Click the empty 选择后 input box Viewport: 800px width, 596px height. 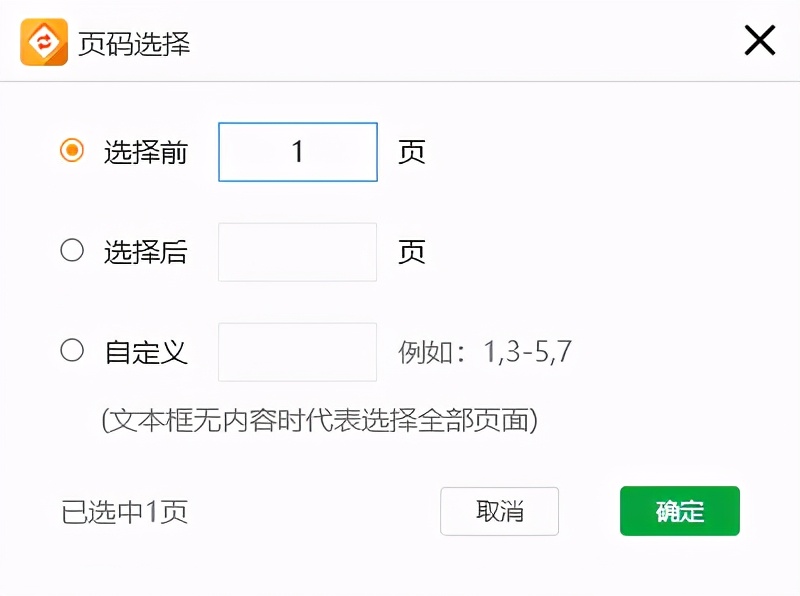[x=297, y=251]
